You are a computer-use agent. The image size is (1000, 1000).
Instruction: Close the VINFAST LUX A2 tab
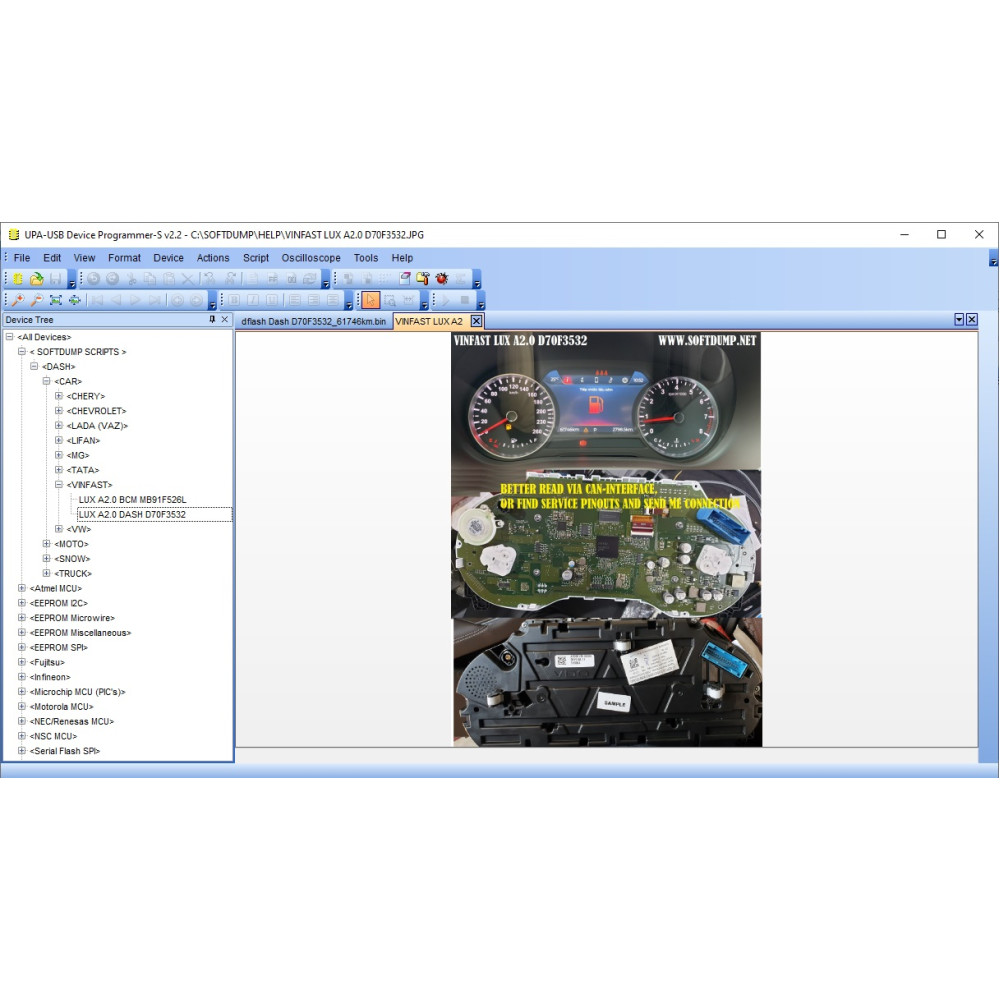(476, 321)
